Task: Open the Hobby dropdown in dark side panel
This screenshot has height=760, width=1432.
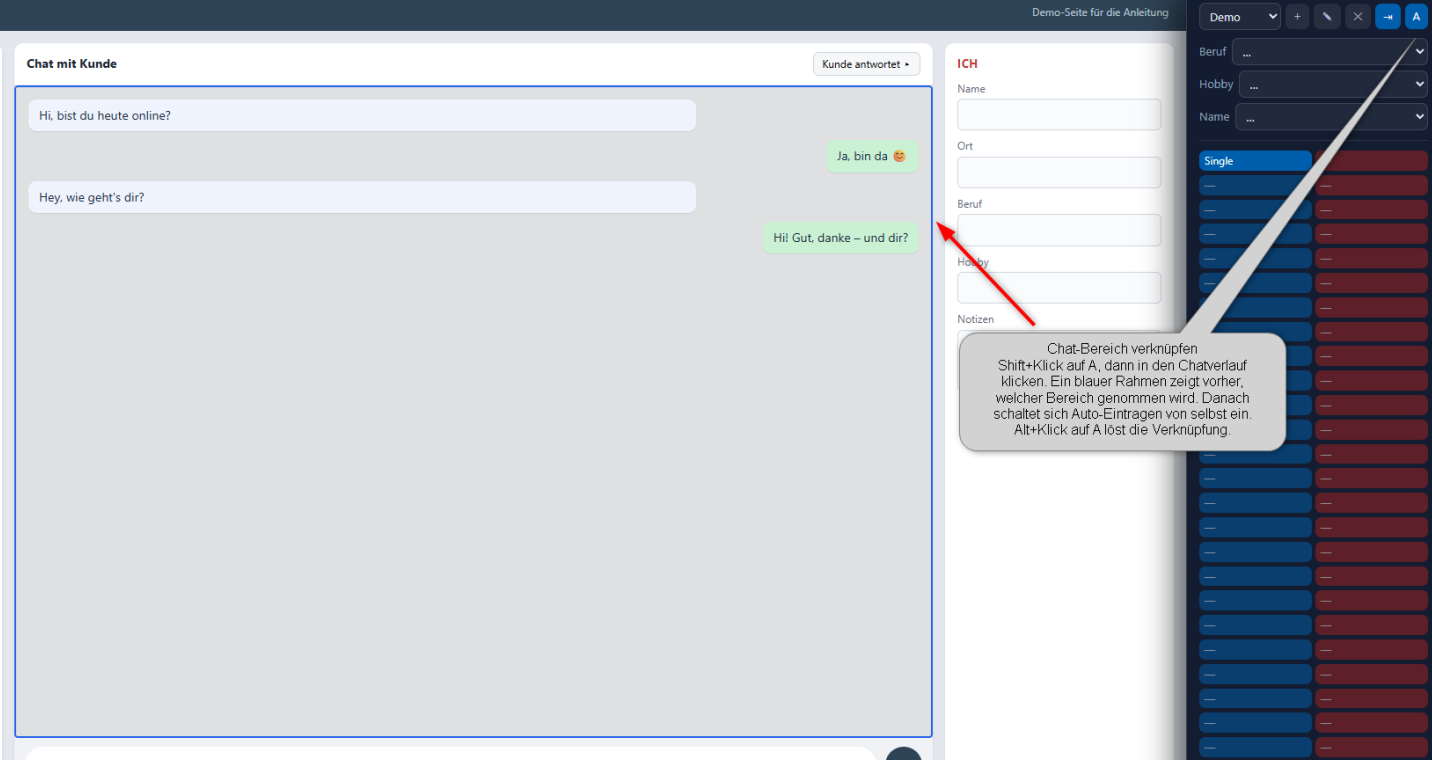Action: coord(1333,85)
